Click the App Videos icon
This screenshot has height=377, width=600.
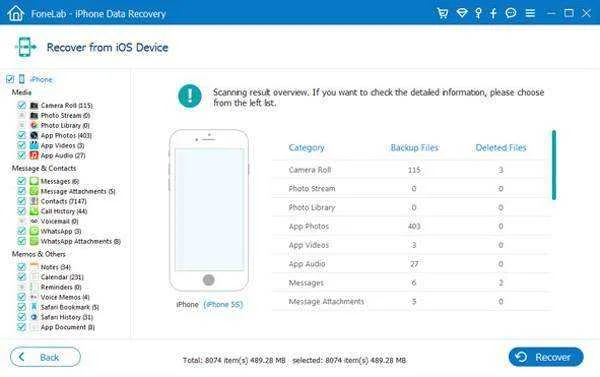34,145
